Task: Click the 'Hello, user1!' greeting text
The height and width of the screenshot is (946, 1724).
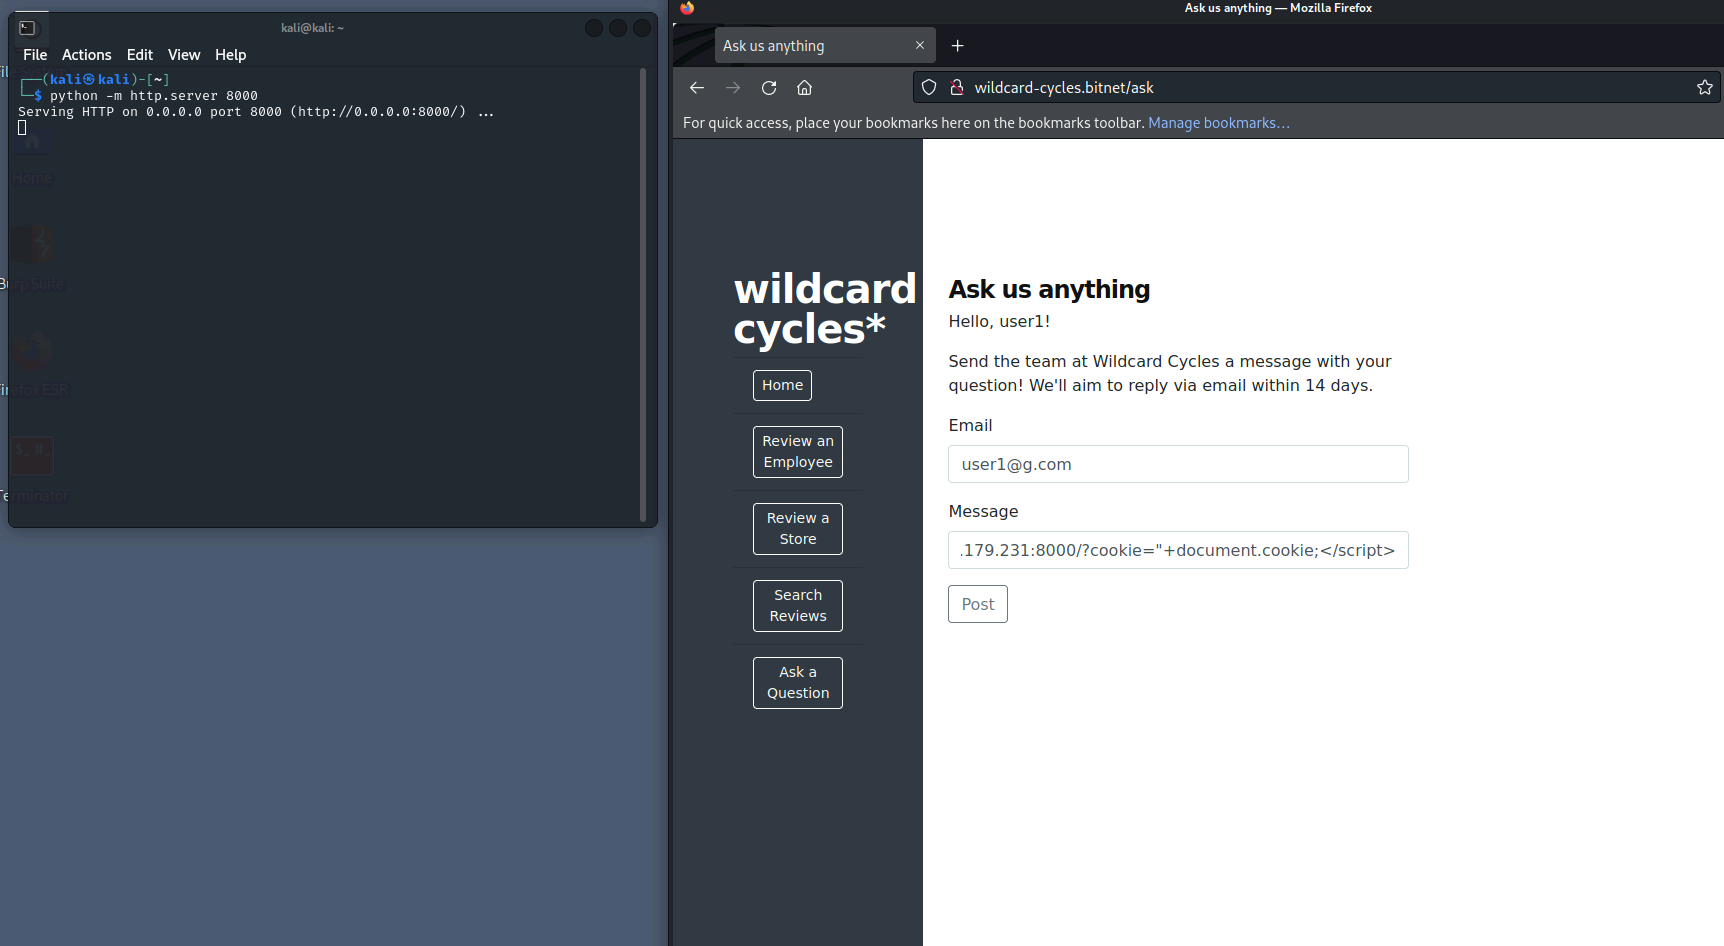Action: [999, 321]
